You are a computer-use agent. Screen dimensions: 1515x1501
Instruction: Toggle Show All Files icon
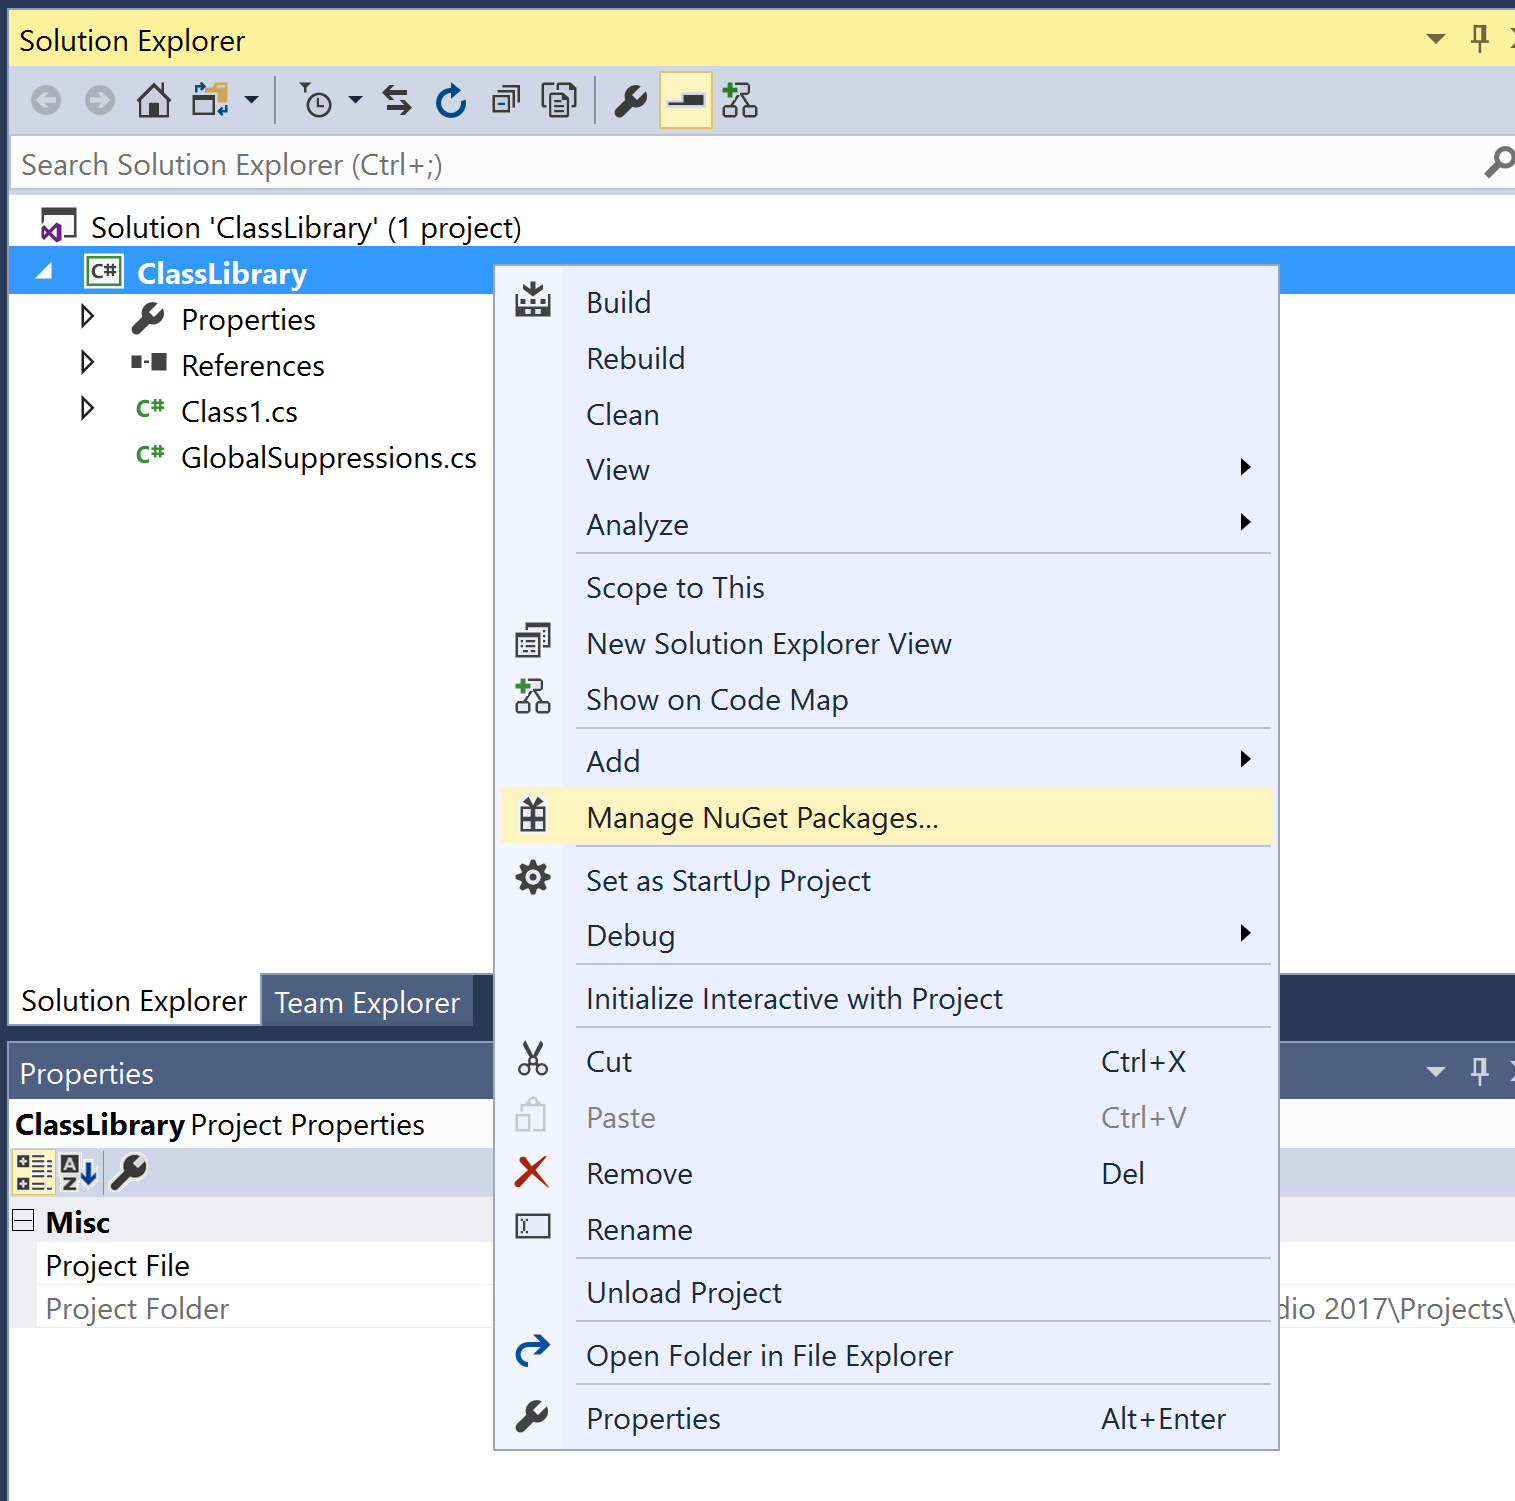point(559,101)
